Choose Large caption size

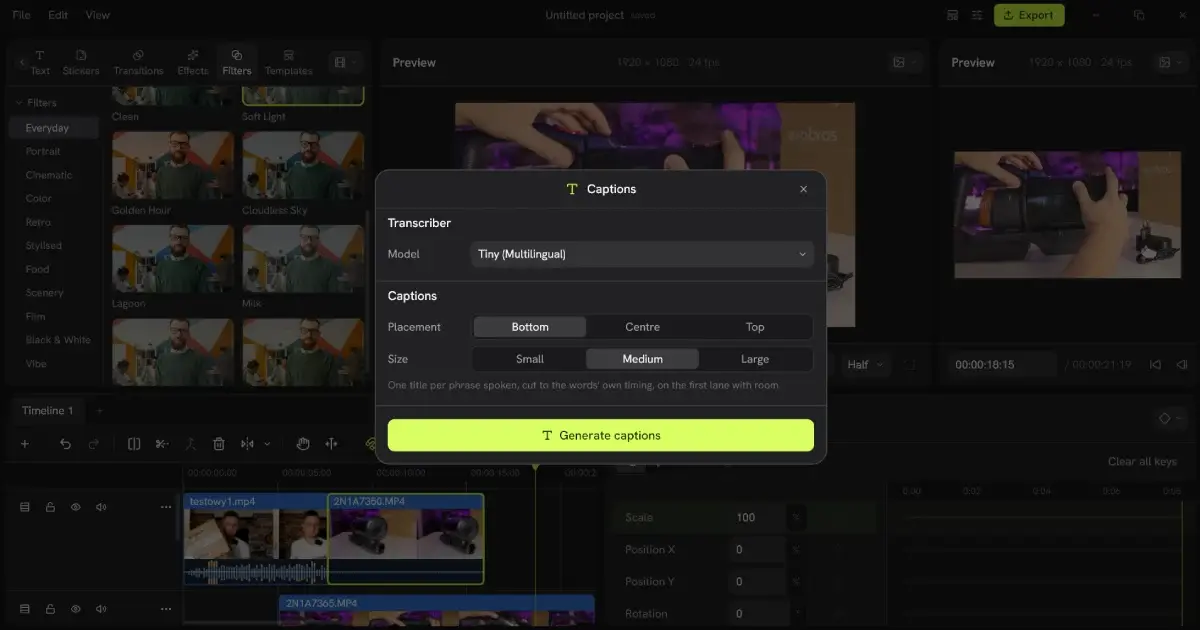(755, 359)
